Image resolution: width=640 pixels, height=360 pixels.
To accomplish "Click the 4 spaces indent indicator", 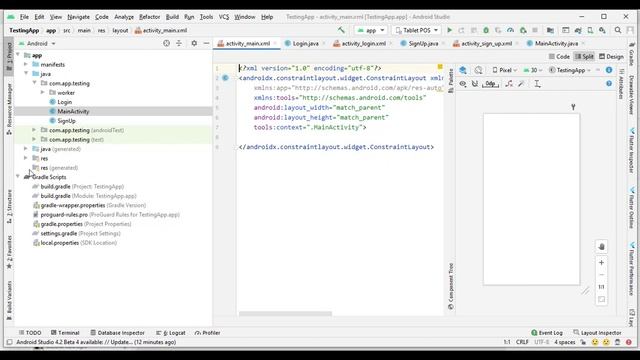I will (564, 342).
